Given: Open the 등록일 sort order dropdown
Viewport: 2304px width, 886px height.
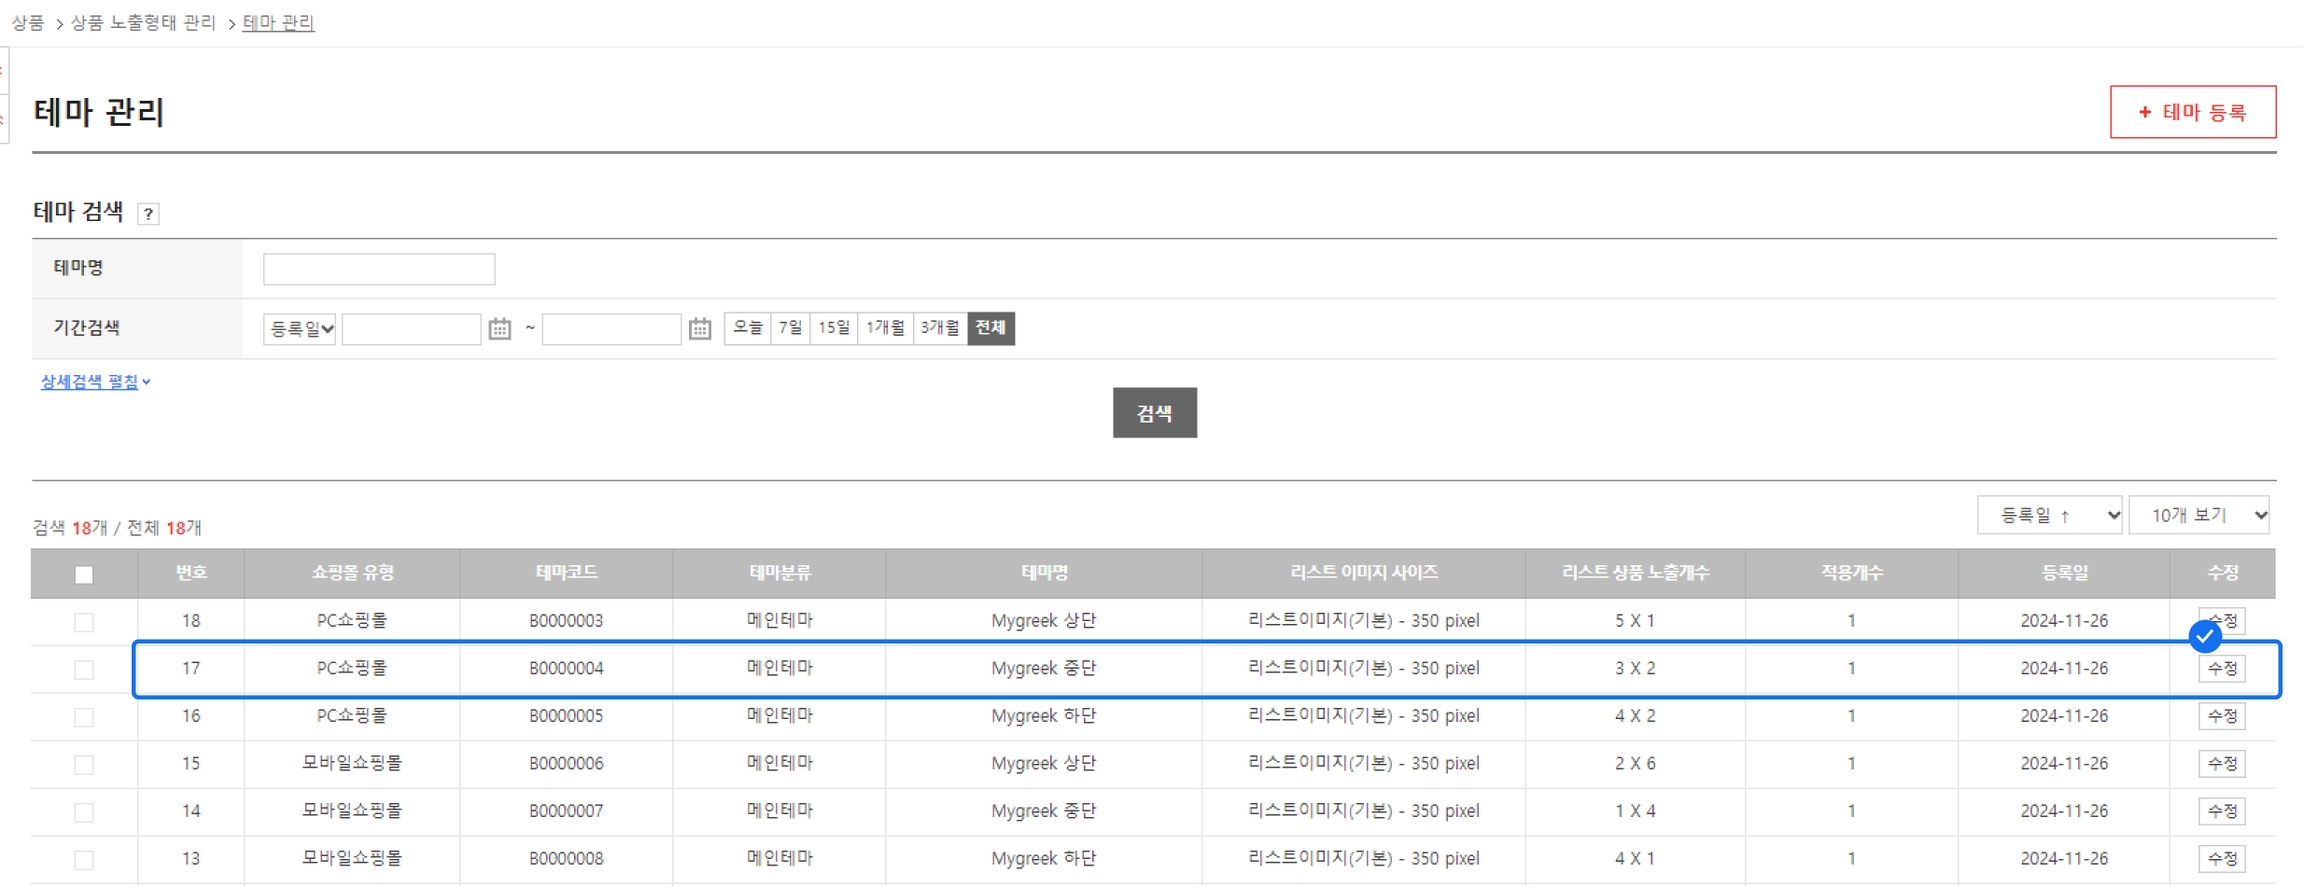Looking at the screenshot, I should (2049, 515).
